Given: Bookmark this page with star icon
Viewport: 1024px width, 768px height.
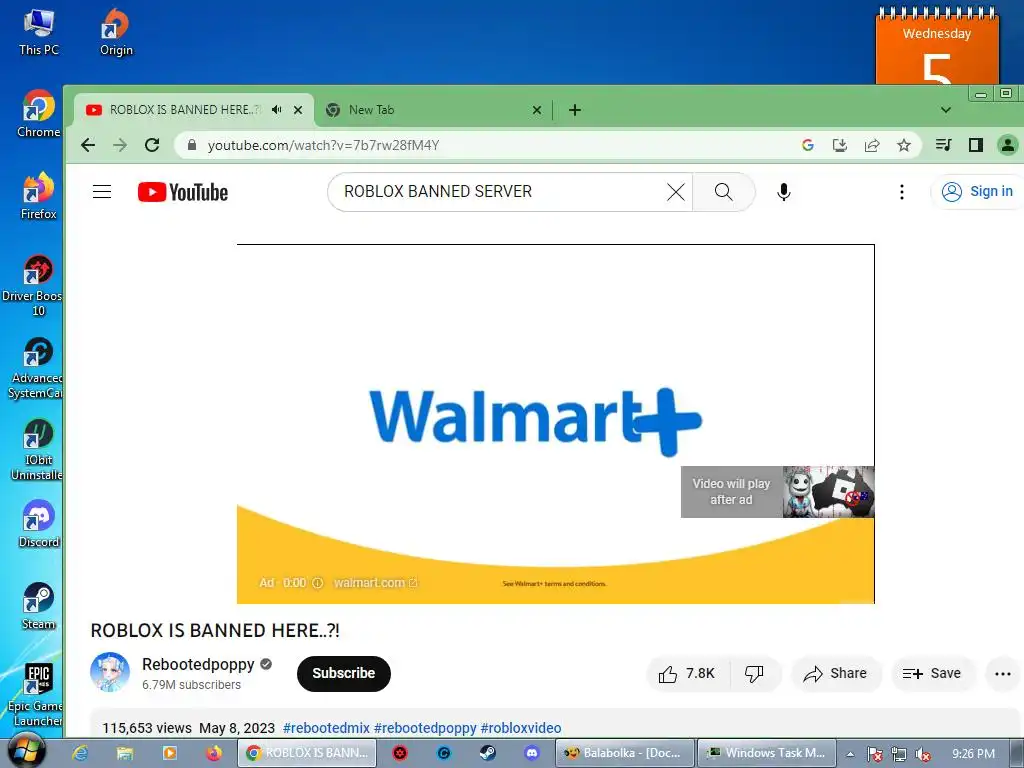Looking at the screenshot, I should tap(904, 145).
